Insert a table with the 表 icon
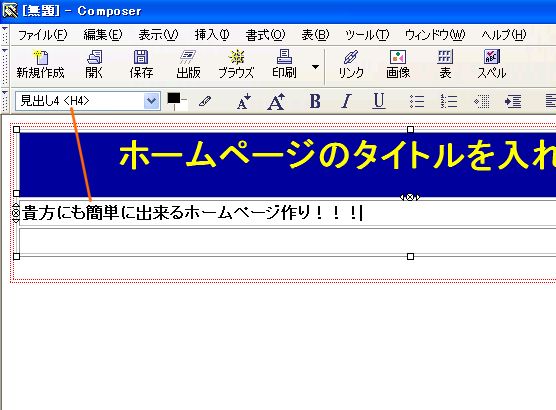This screenshot has height=410, width=556. pos(445,65)
